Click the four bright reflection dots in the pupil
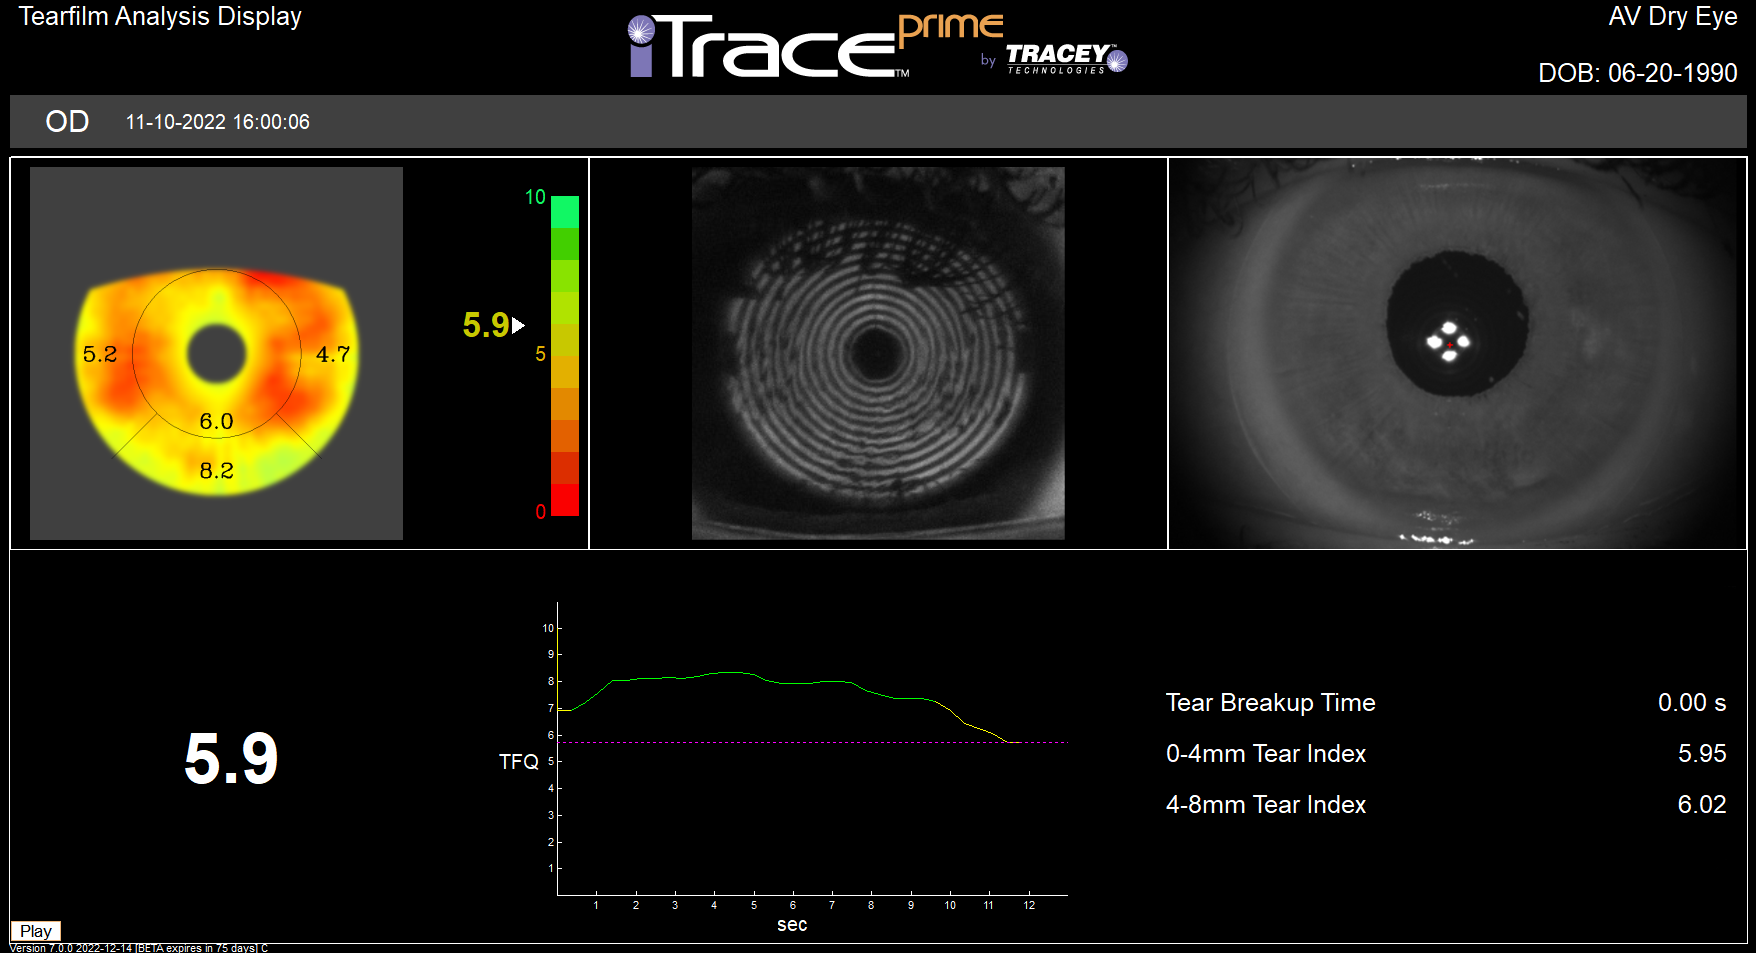This screenshot has height=953, width=1756. [x=1448, y=341]
